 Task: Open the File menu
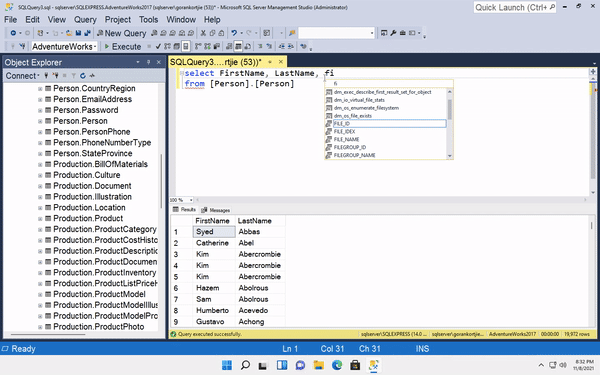pos(10,20)
